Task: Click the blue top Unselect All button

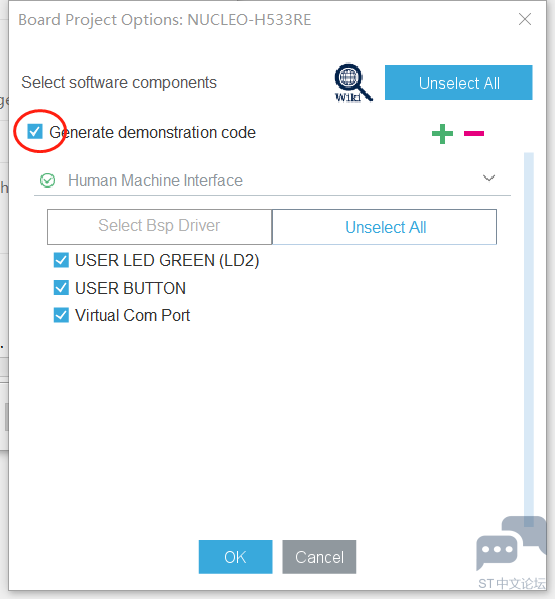Action: pos(458,83)
